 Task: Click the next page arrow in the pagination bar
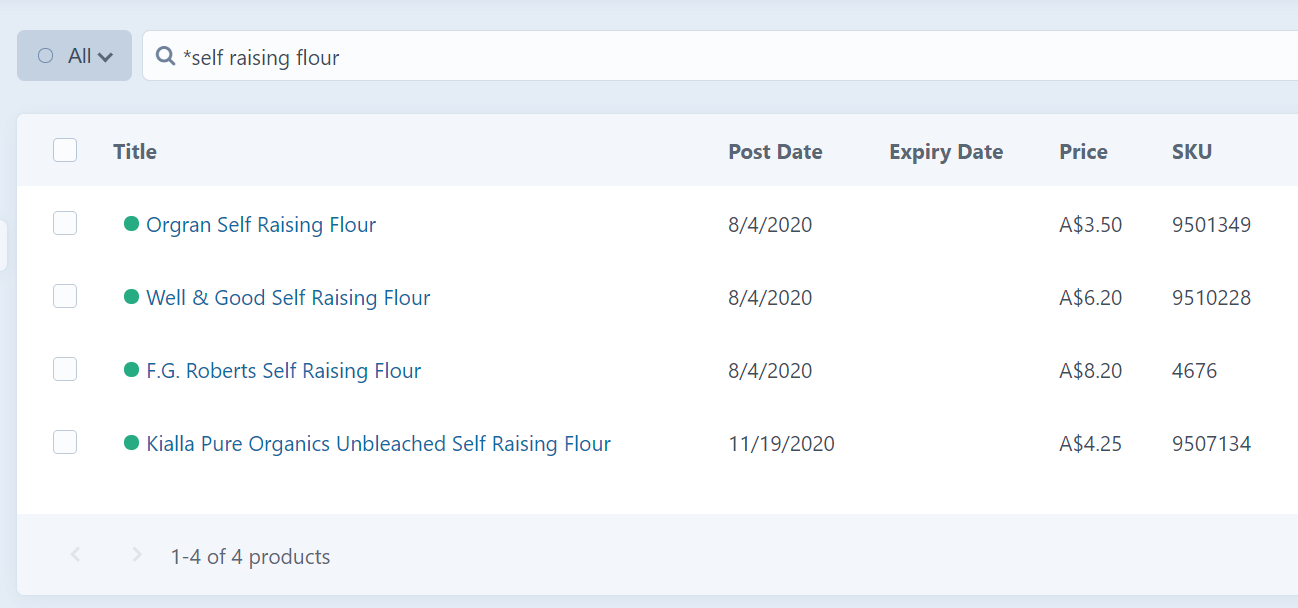(136, 556)
